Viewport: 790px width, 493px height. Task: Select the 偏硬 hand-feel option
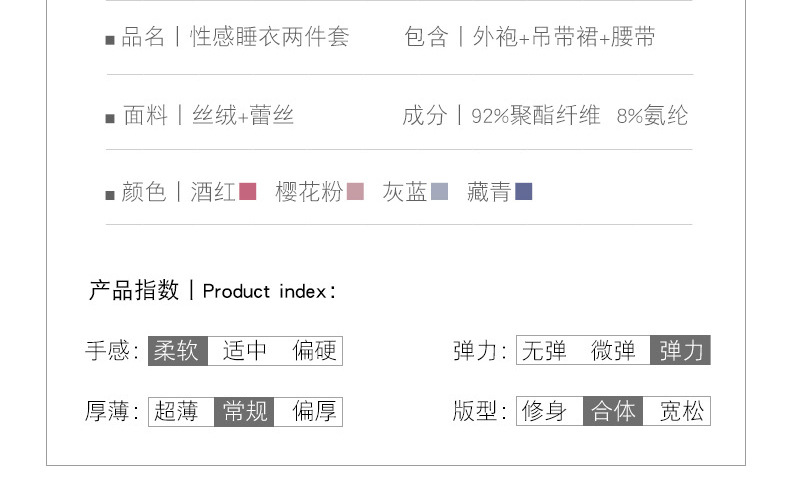coord(313,351)
